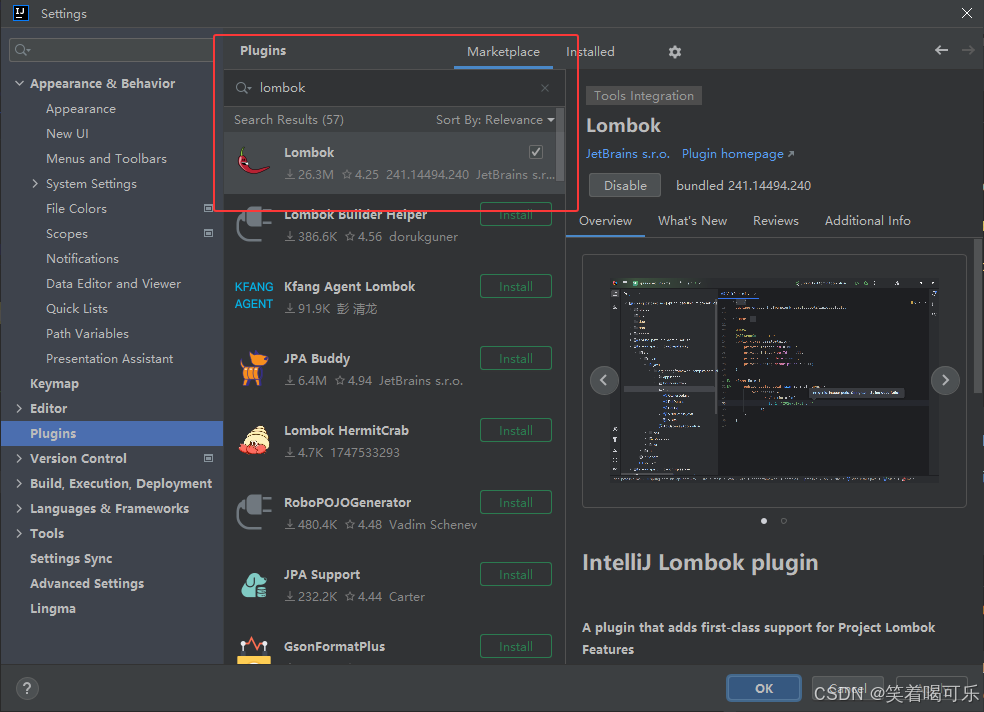Open the Plugin homepage link
This screenshot has height=712, width=984.
point(737,154)
